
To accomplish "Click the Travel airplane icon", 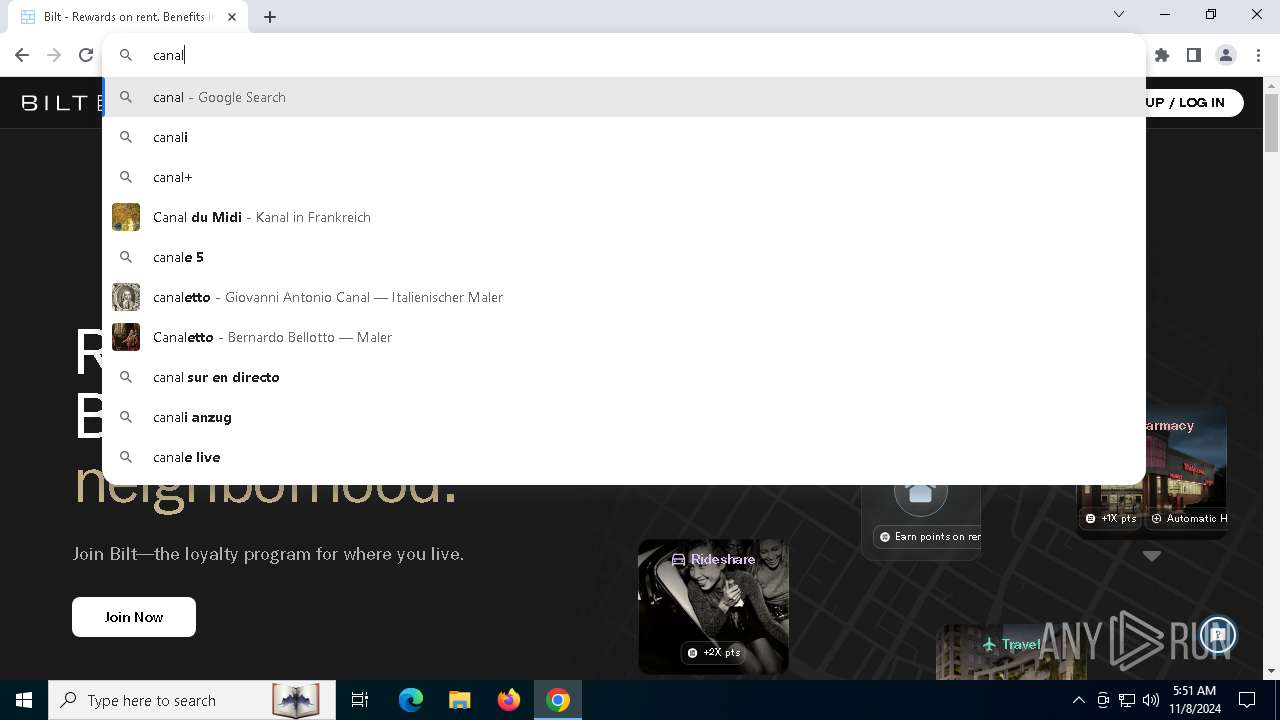I will tap(989, 644).
